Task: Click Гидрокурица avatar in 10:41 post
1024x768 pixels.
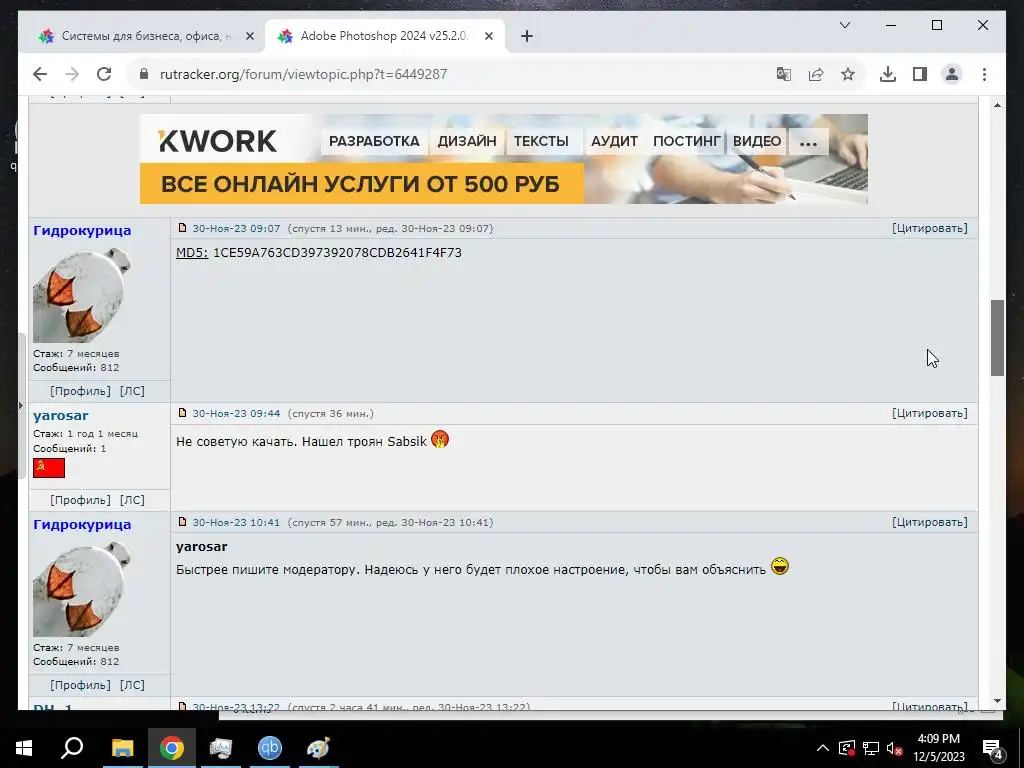Action: pos(82,588)
